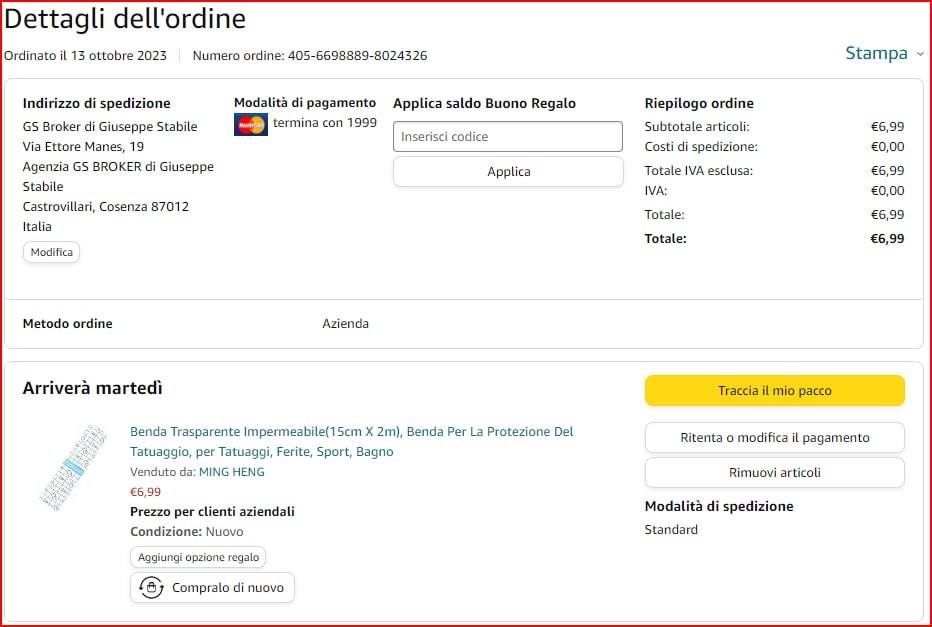Click the bold Totale amount in Riepilogo ordine
Screen dimensions: 932x627
click(886, 239)
